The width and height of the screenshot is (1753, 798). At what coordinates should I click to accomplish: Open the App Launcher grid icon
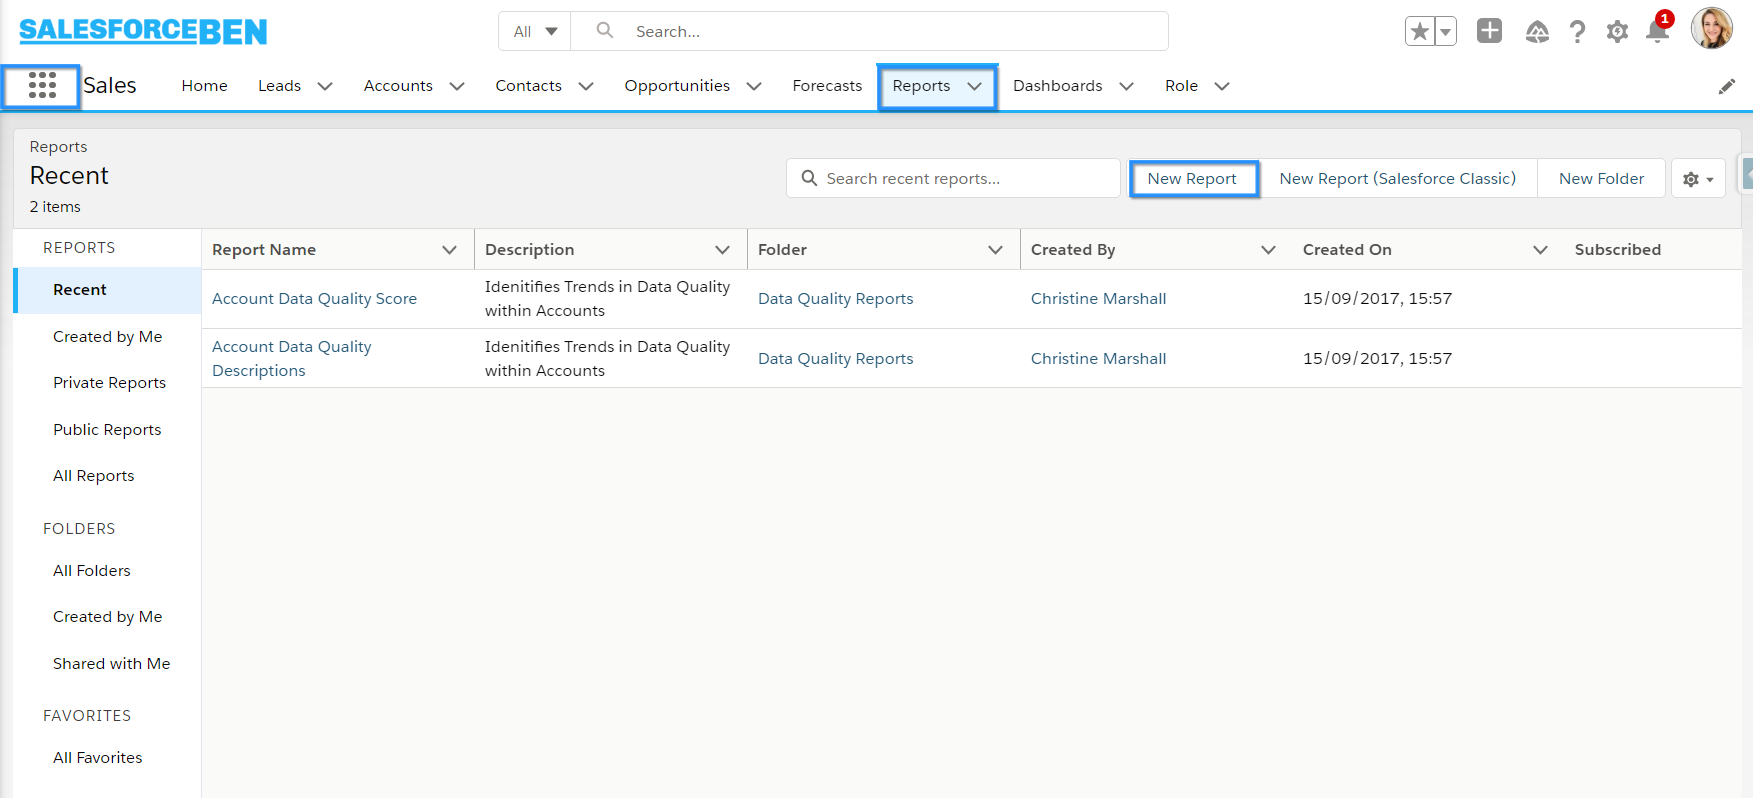click(x=42, y=86)
